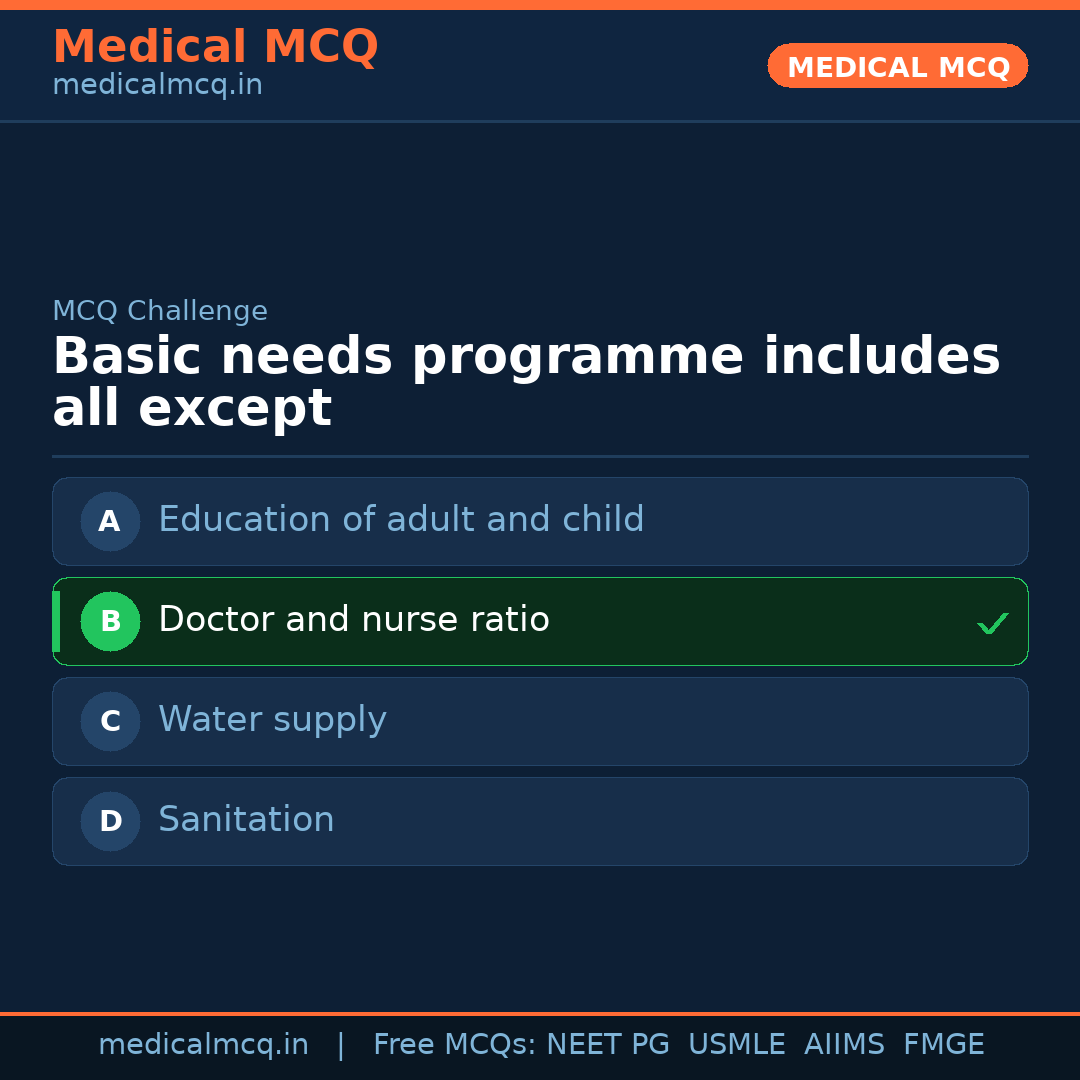The height and width of the screenshot is (1080, 1080).
Task: Click the green left accent bar beside option B
Action: coord(56,621)
